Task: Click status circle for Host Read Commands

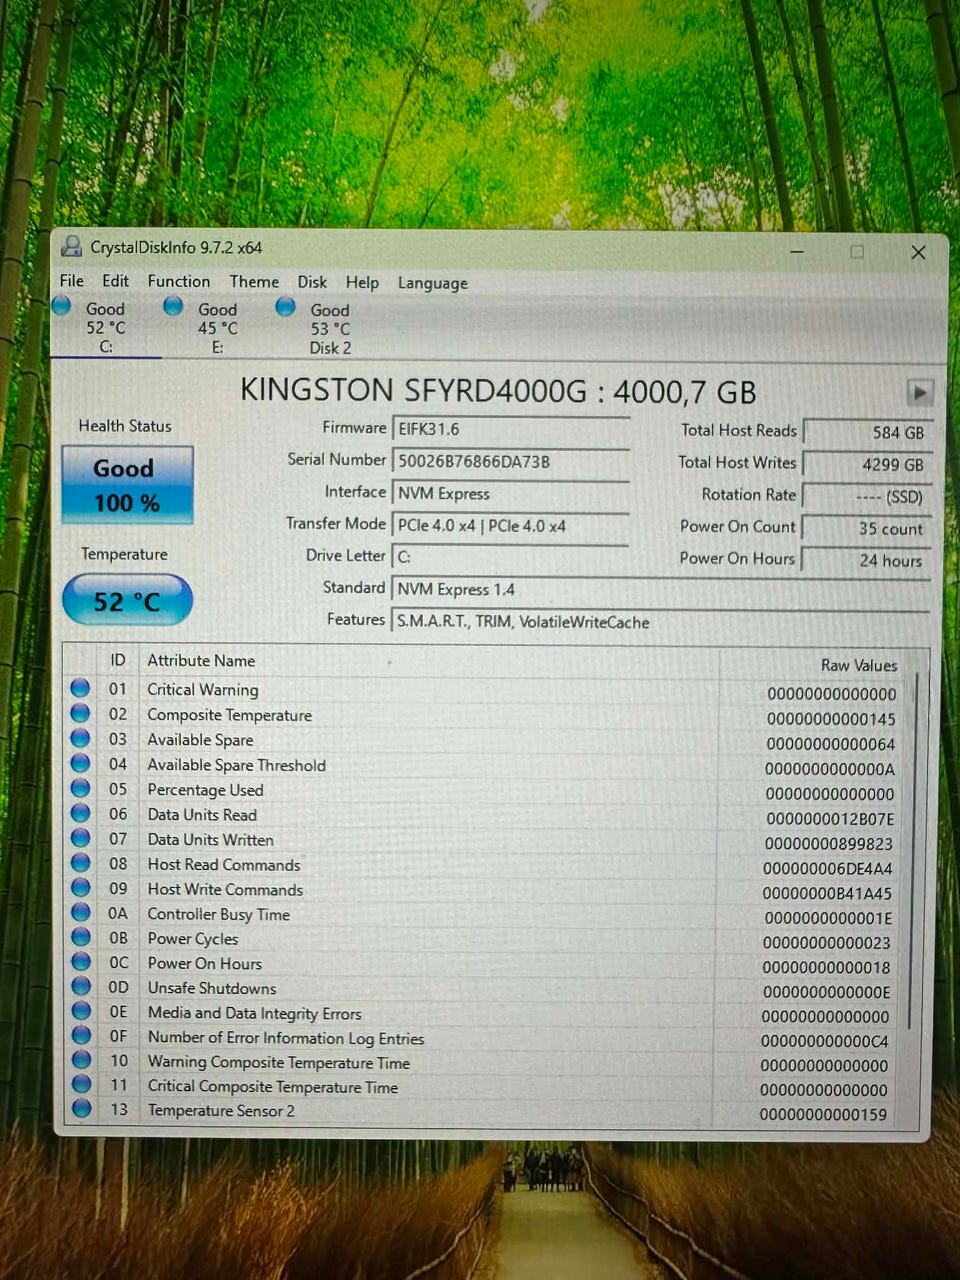Action: (x=80, y=863)
